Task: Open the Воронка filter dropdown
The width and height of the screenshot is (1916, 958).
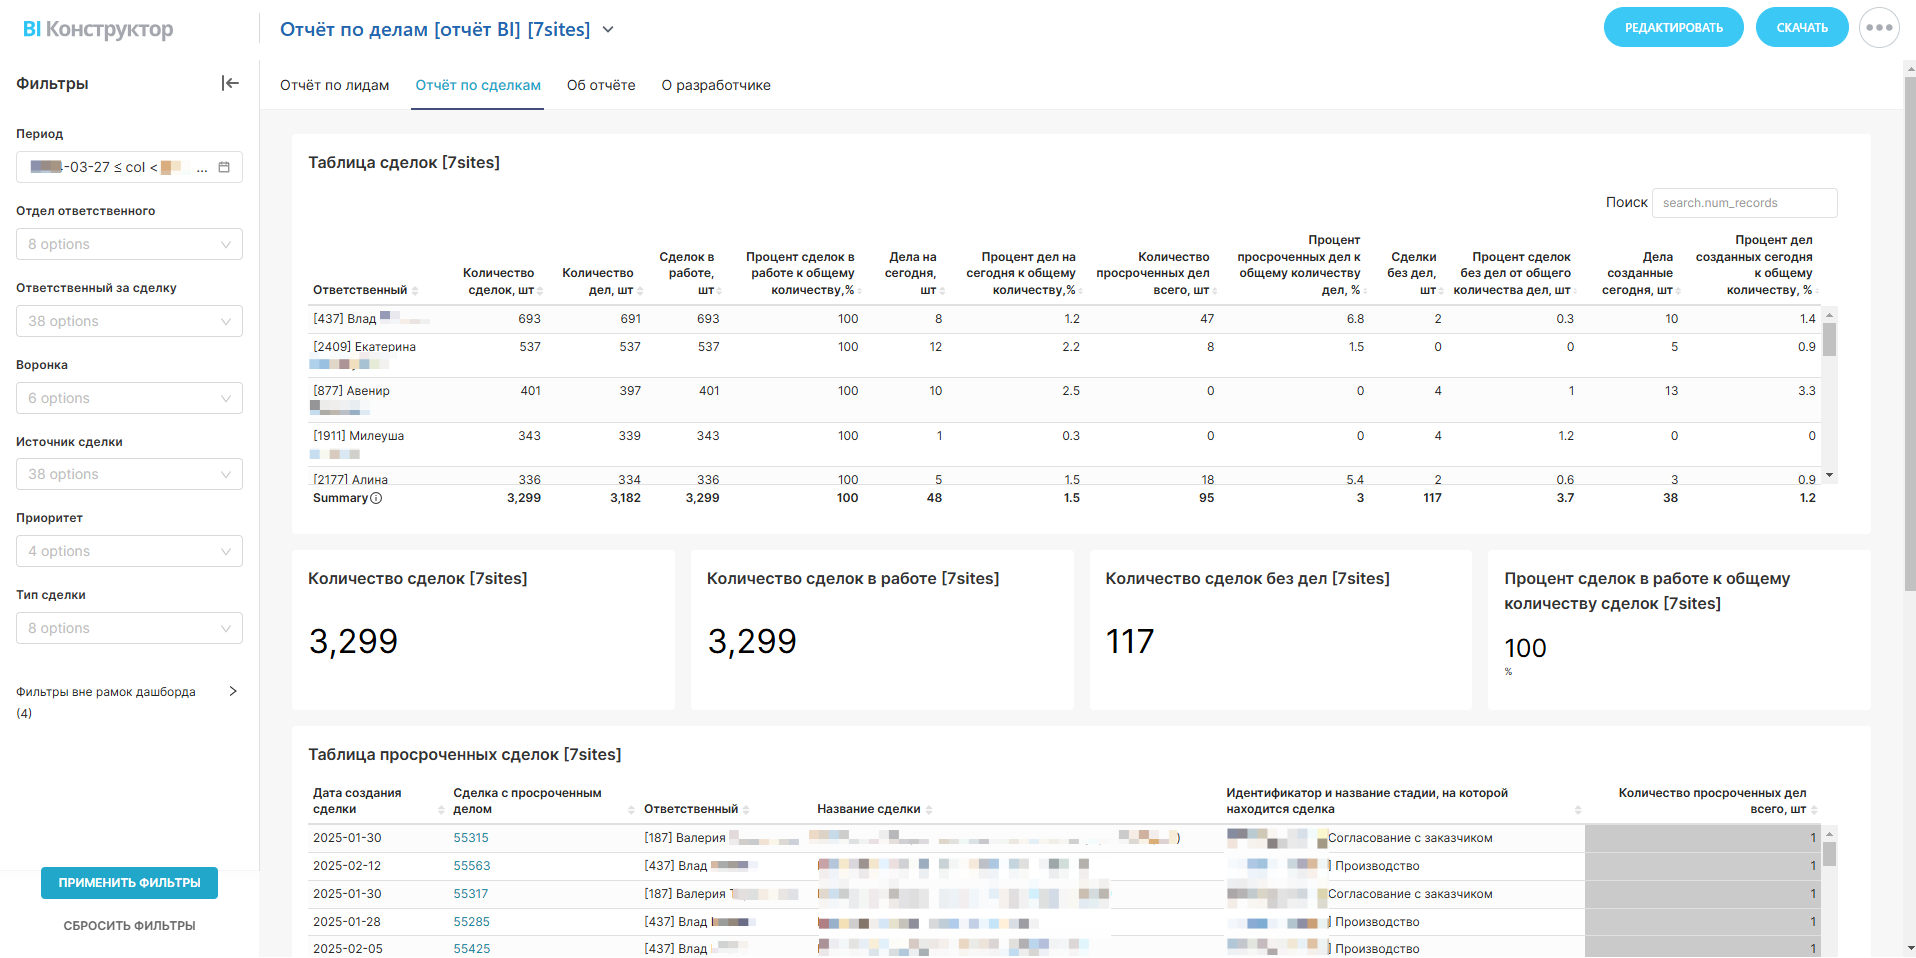Action: pyautogui.click(x=129, y=398)
